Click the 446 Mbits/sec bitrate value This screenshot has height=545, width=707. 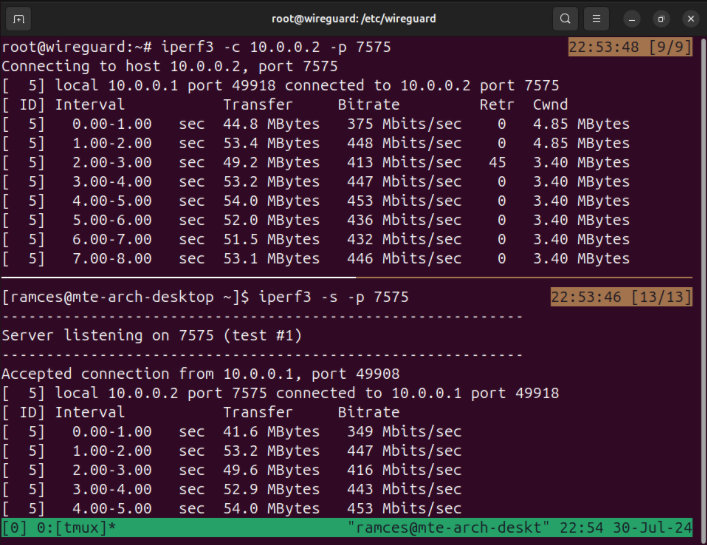404,259
